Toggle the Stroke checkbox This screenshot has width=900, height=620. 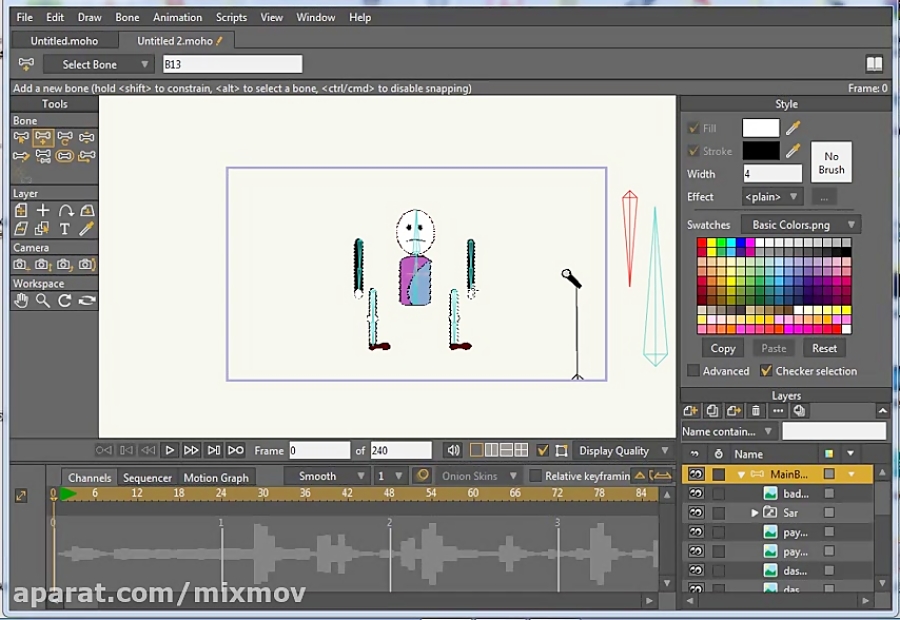tap(693, 151)
